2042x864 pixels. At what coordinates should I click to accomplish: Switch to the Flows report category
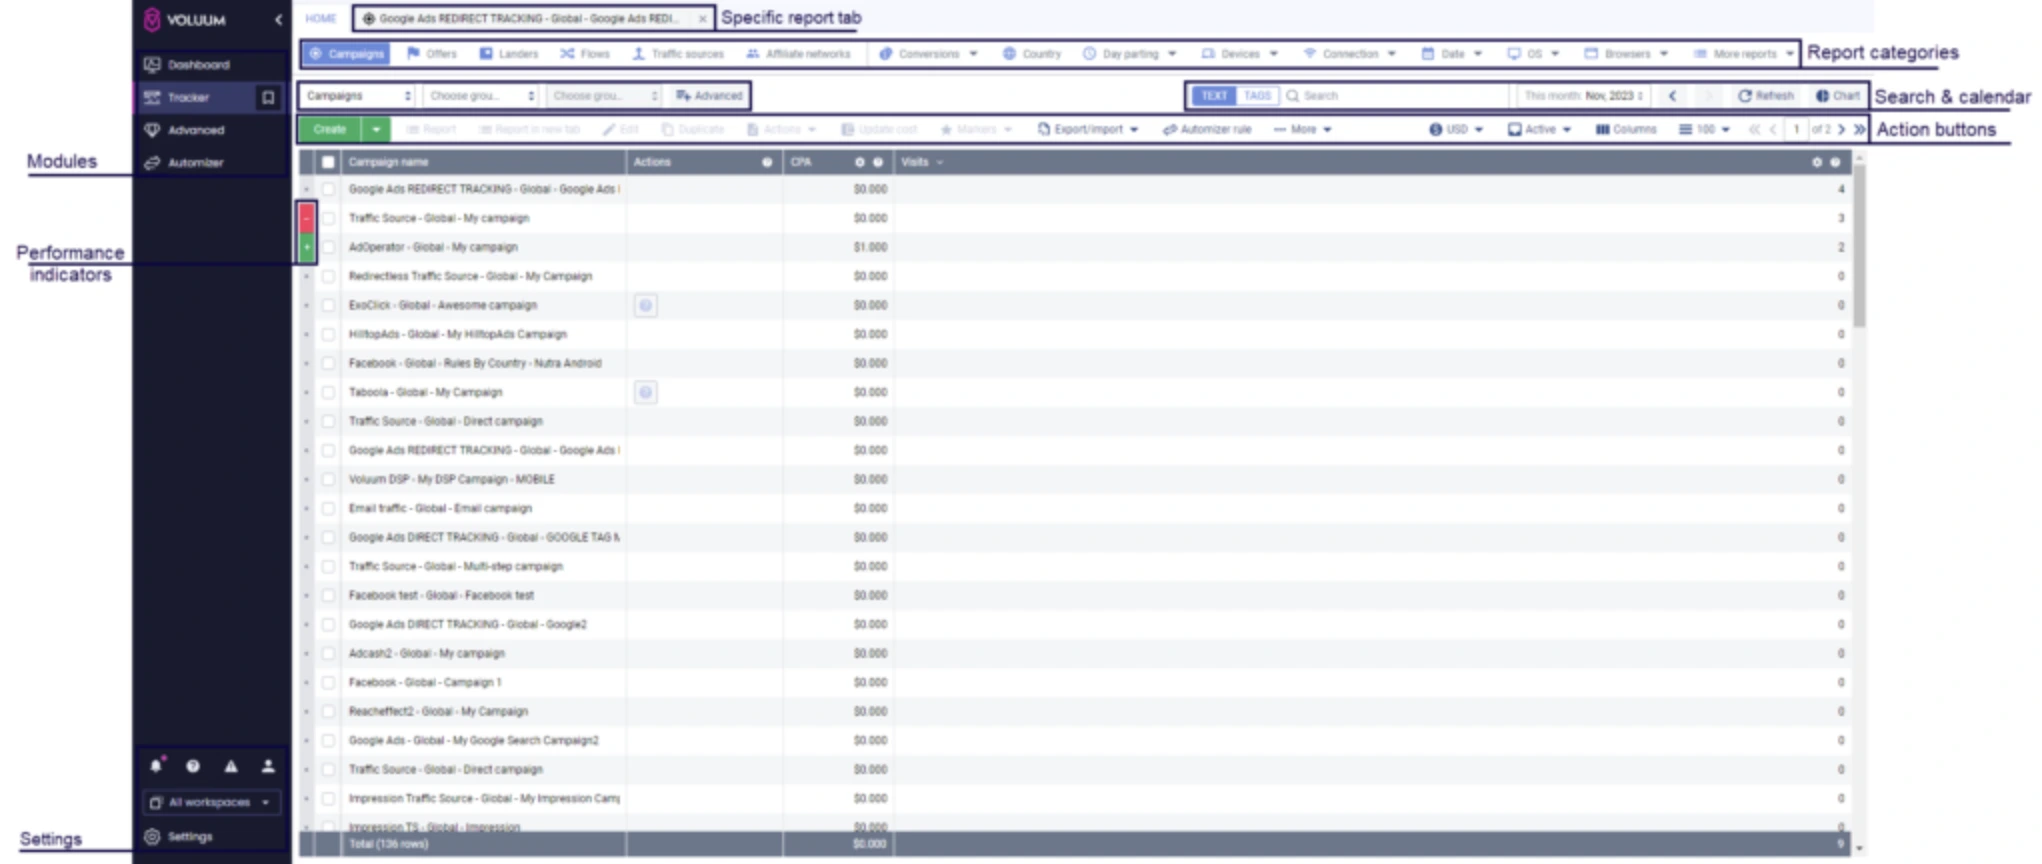coord(585,54)
